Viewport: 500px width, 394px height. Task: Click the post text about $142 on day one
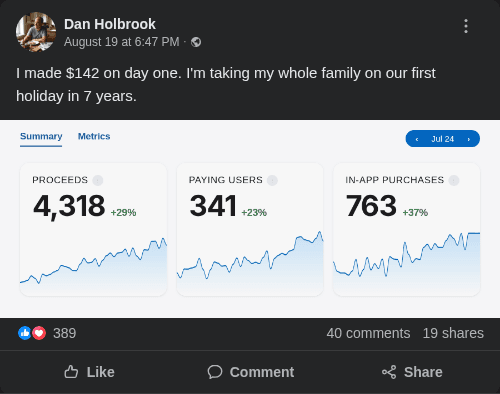coord(226,85)
